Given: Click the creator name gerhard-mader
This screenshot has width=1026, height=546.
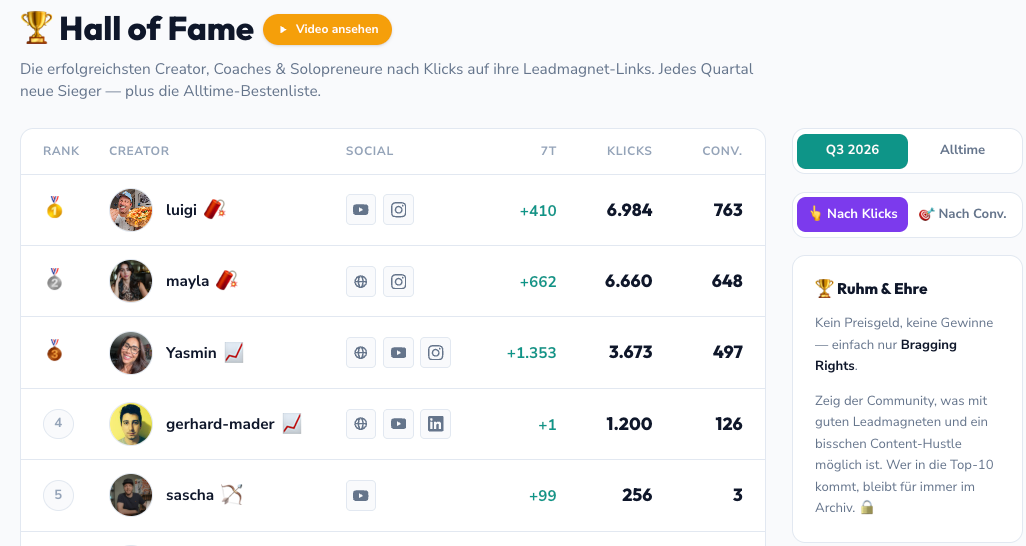Looking at the screenshot, I should (220, 424).
